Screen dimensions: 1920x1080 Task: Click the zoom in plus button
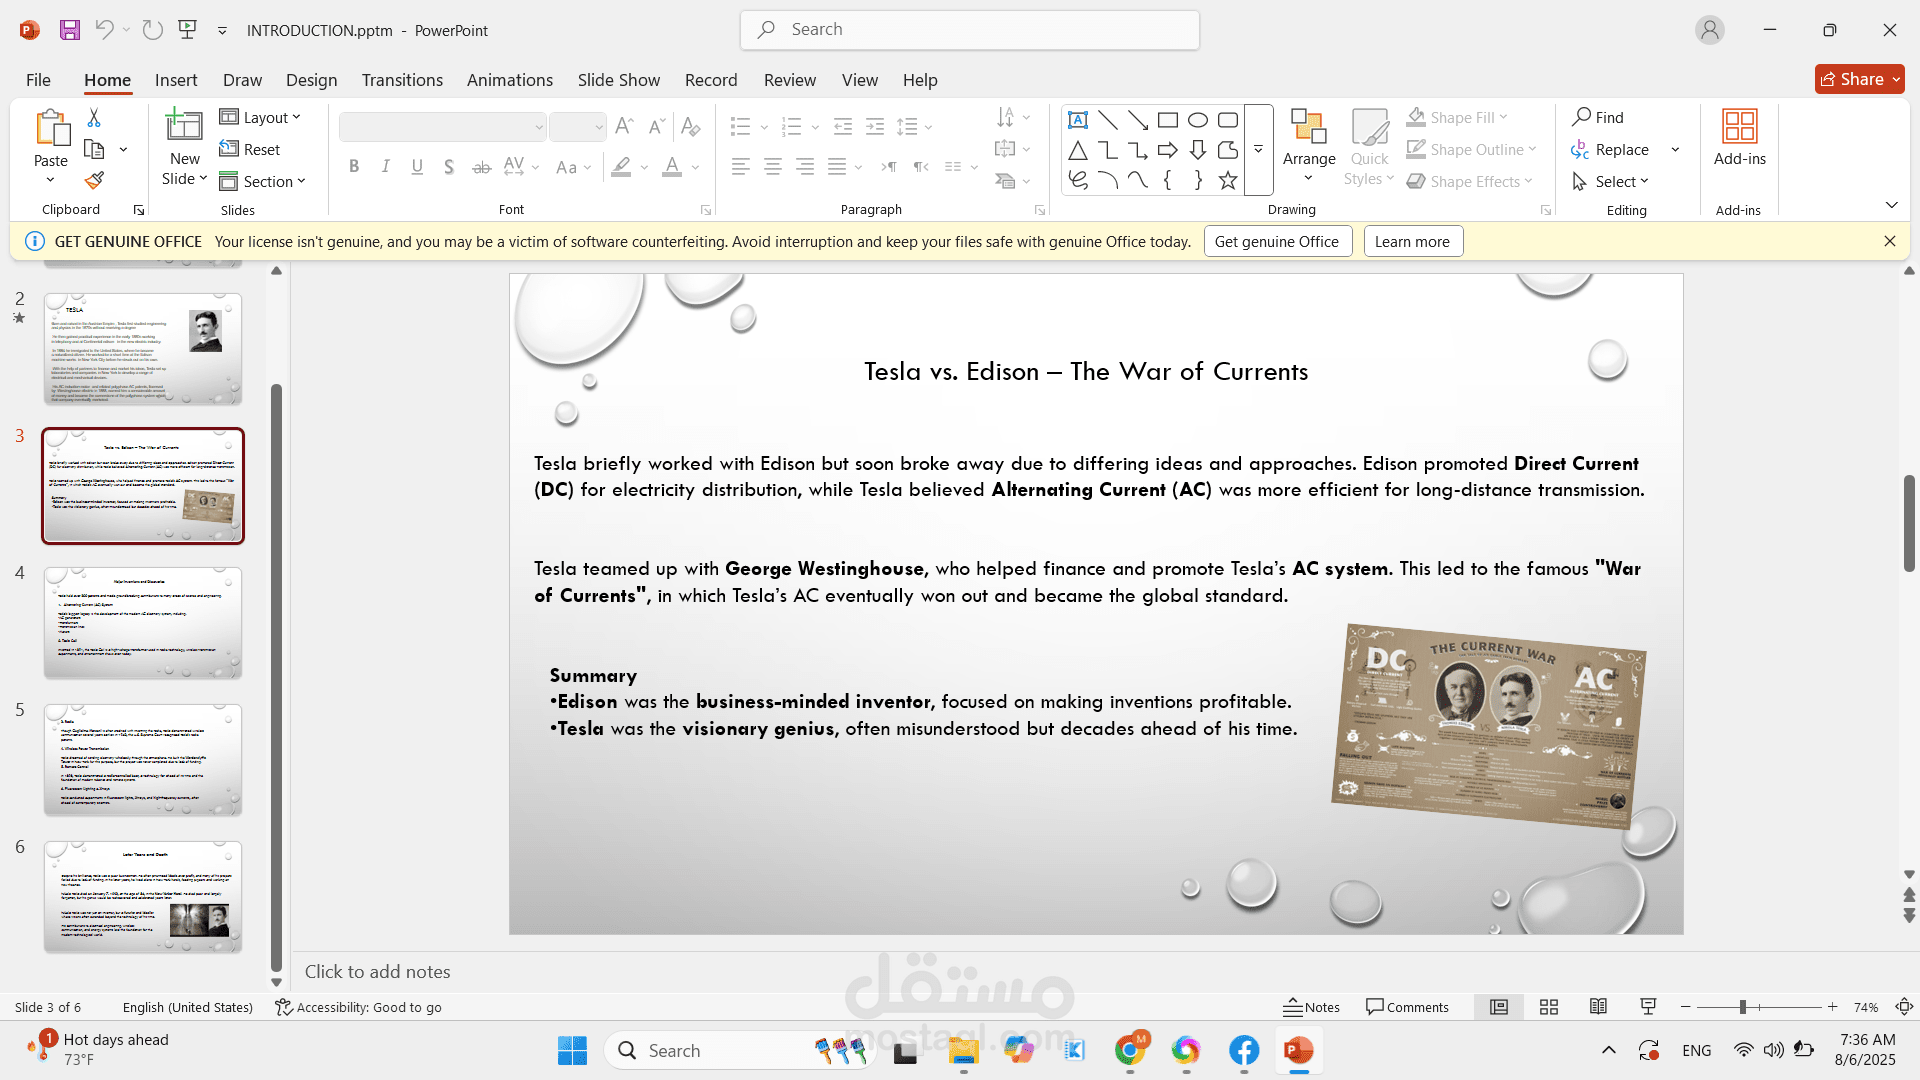coord(1832,1007)
